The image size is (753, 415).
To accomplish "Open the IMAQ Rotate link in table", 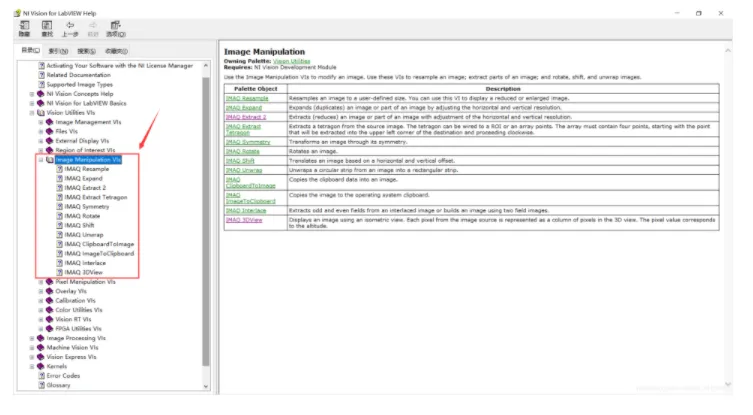I will click(x=243, y=151).
